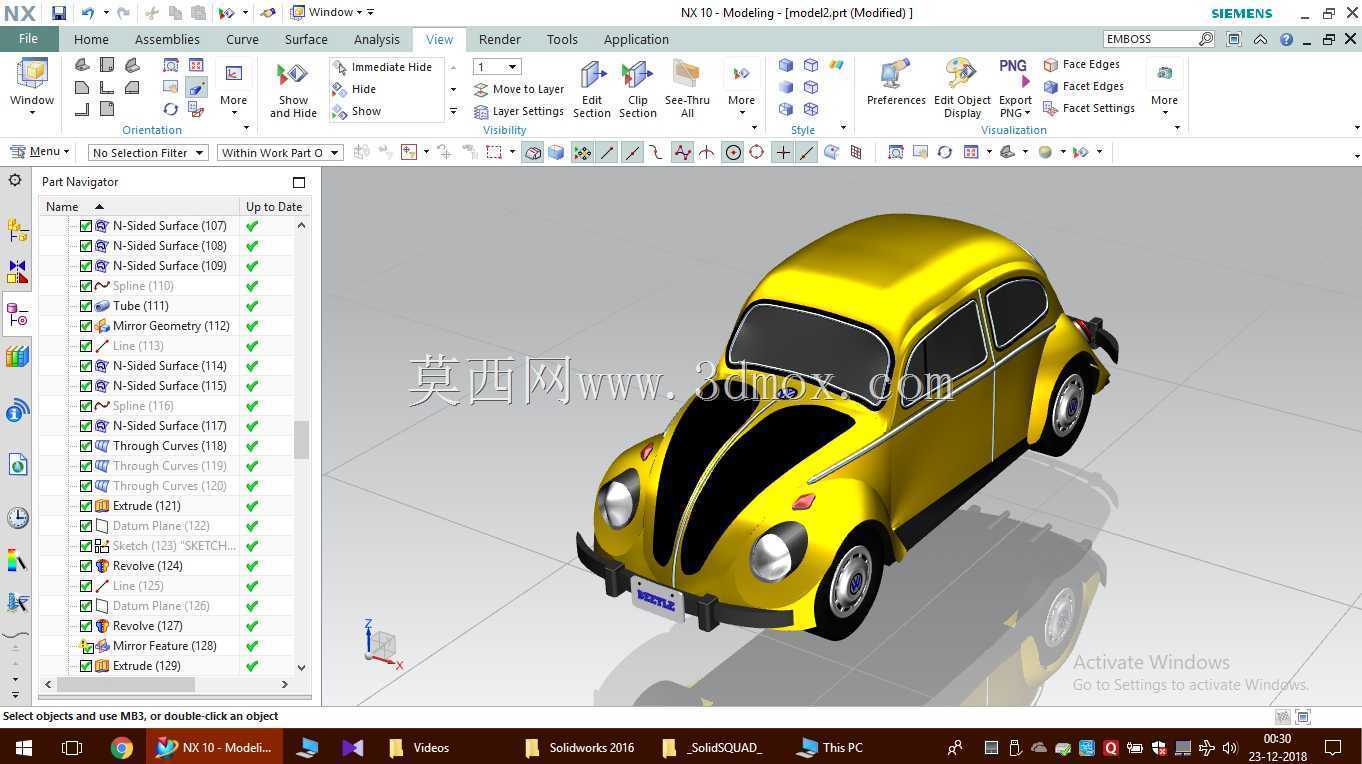Activate the Clip Section tool

(x=637, y=90)
